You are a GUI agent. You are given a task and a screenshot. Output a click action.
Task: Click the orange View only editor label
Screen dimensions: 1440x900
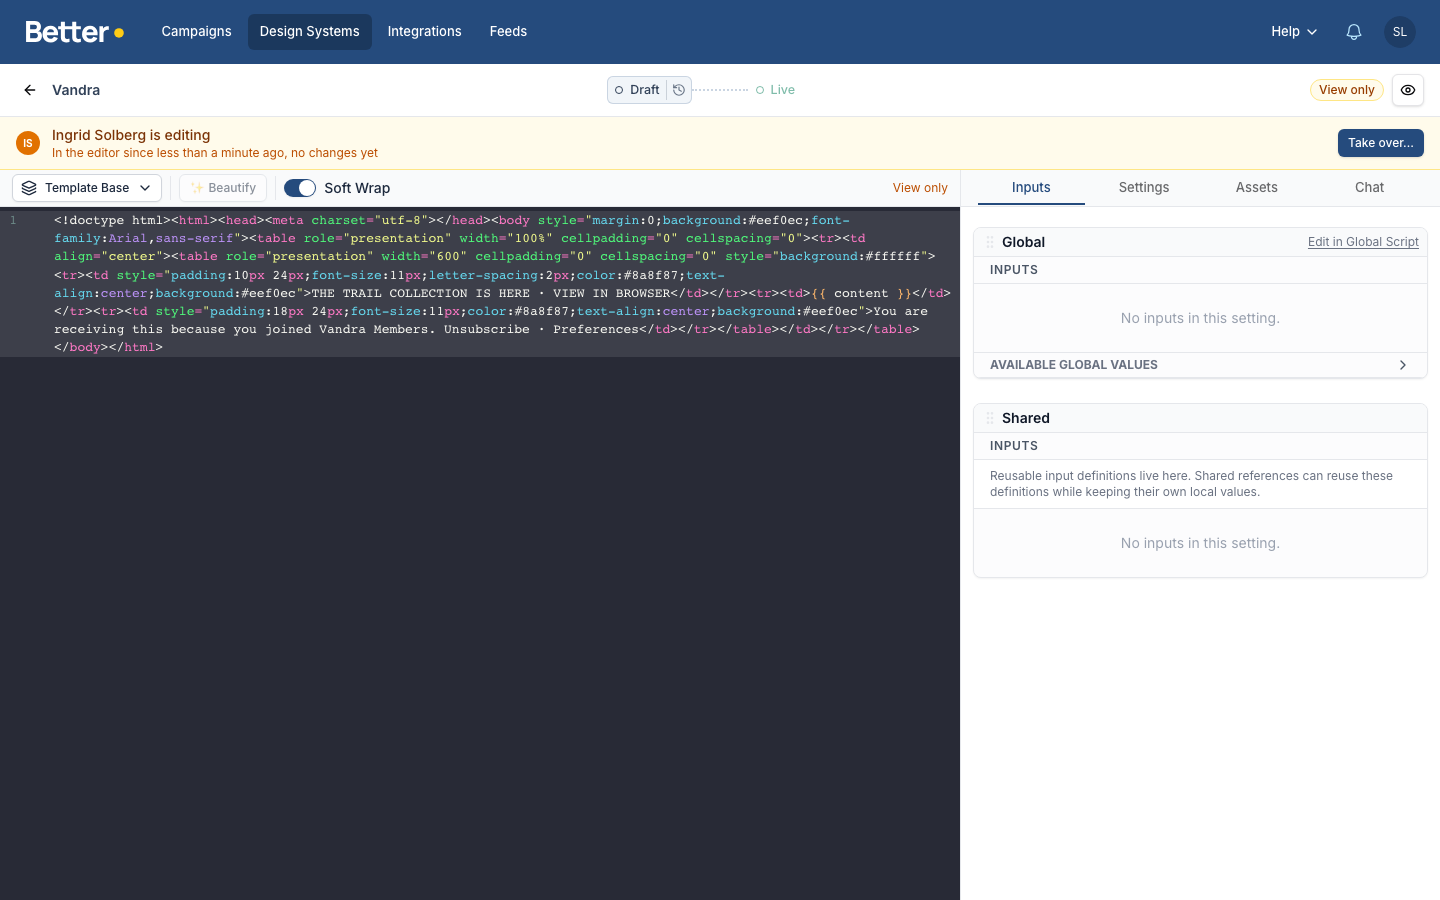point(920,188)
